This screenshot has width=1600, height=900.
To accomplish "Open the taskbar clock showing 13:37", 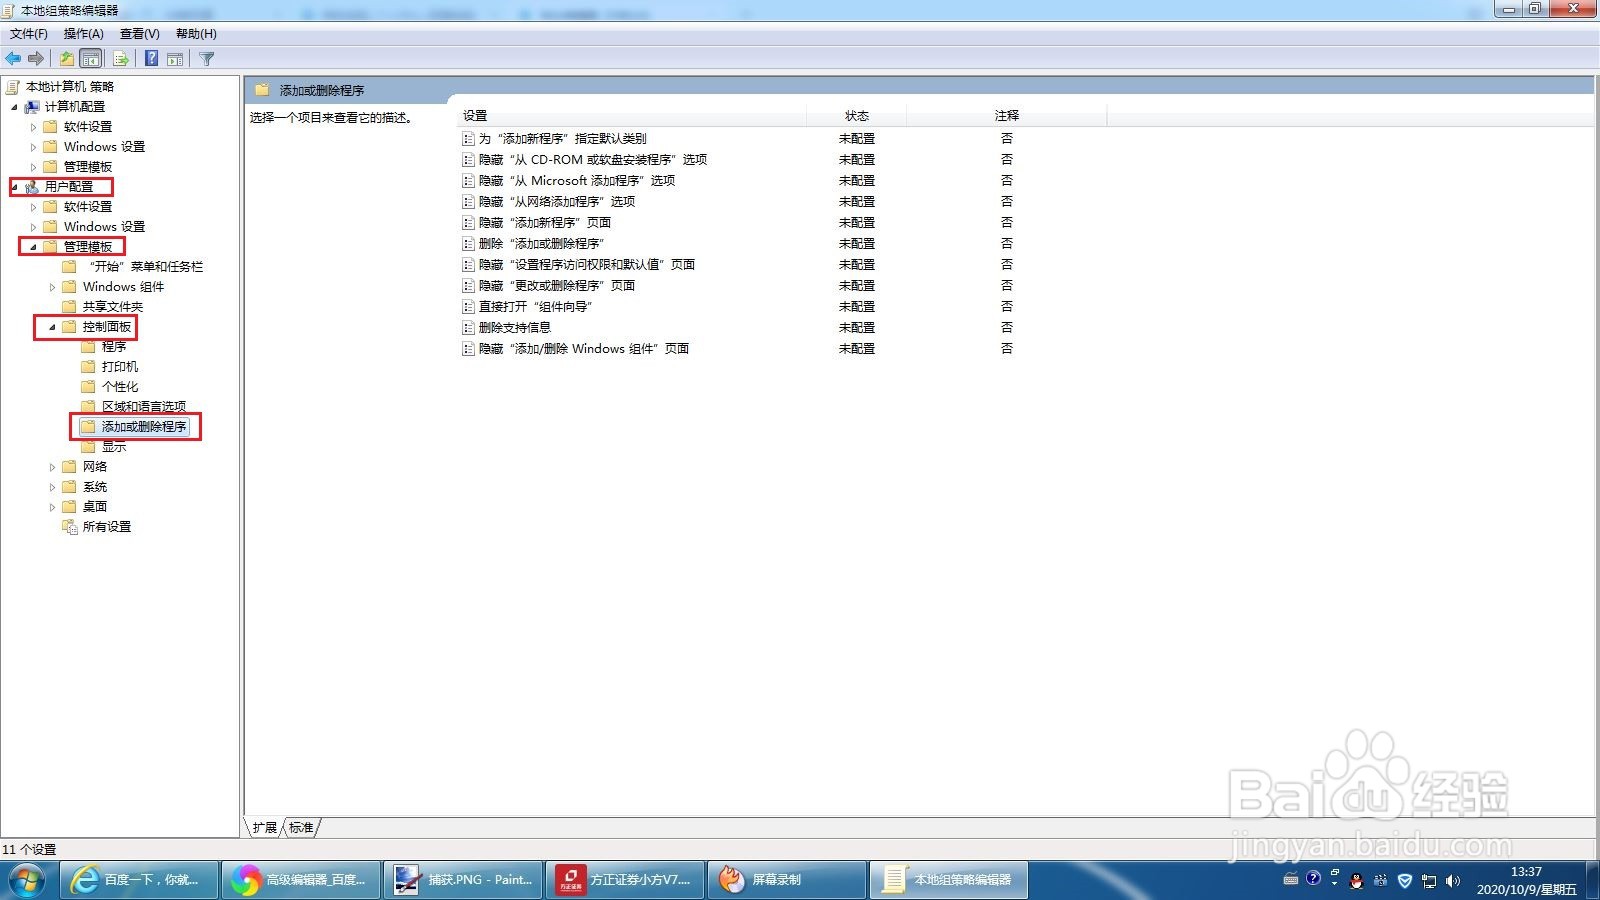I will (x=1527, y=881).
